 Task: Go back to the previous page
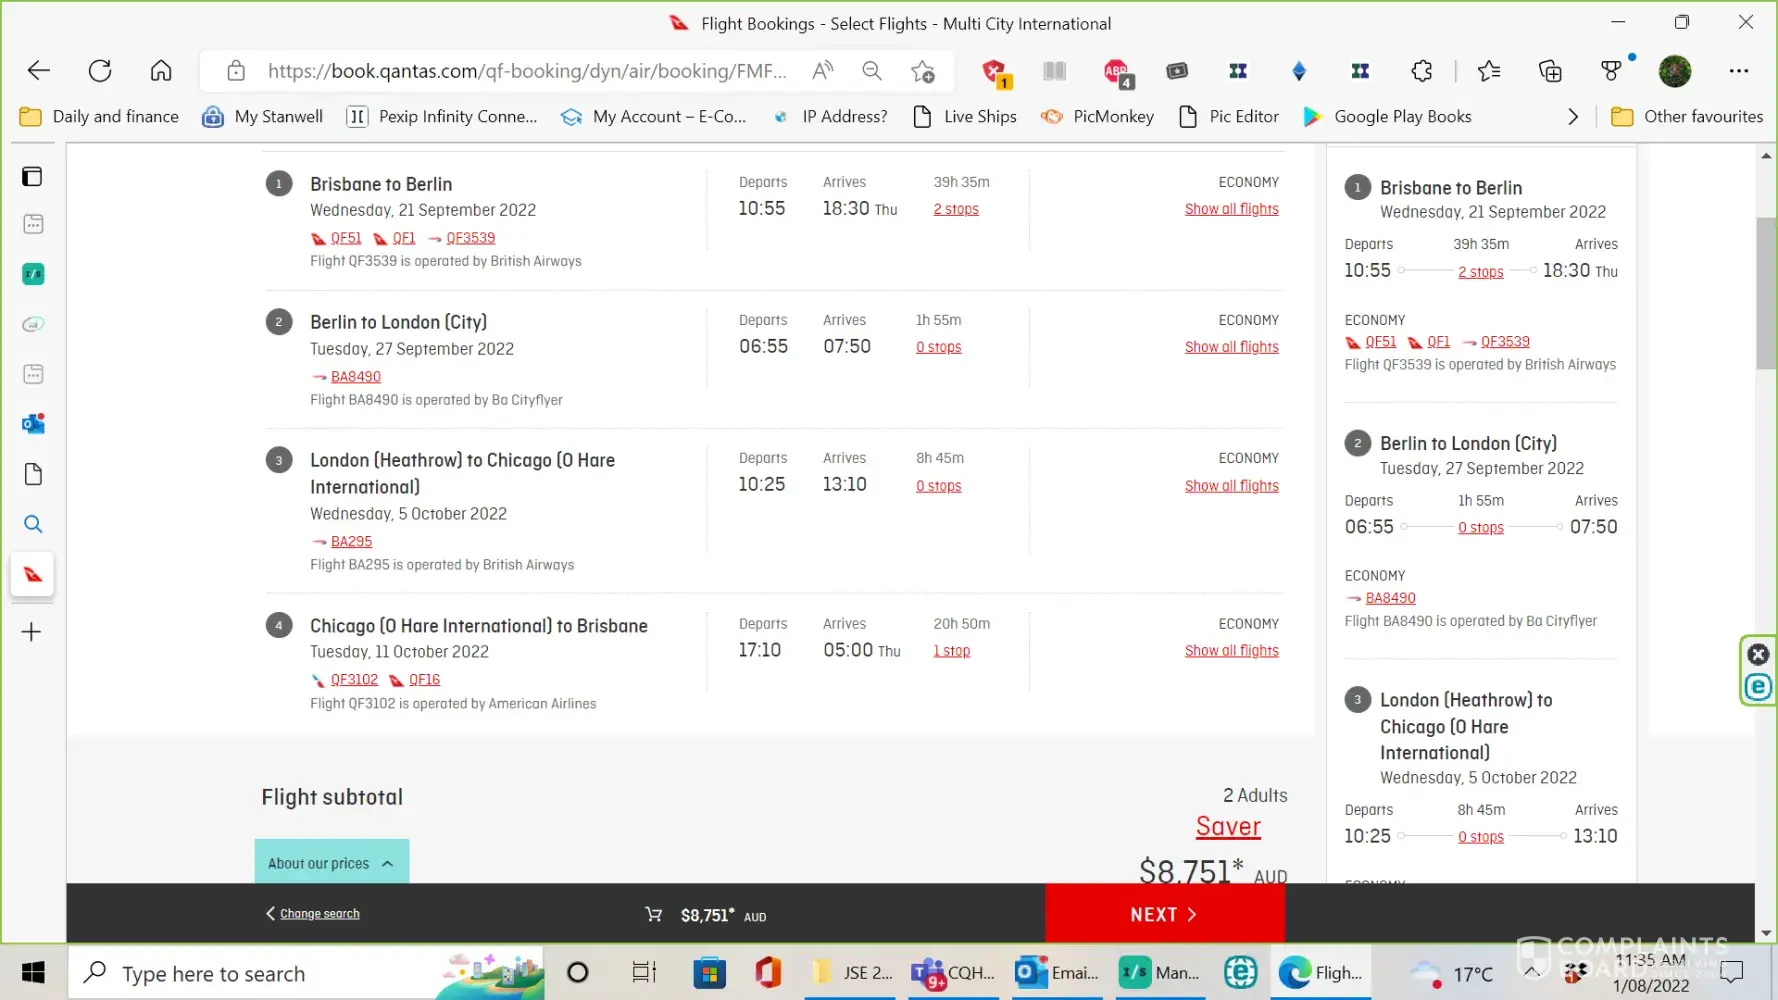(x=39, y=71)
